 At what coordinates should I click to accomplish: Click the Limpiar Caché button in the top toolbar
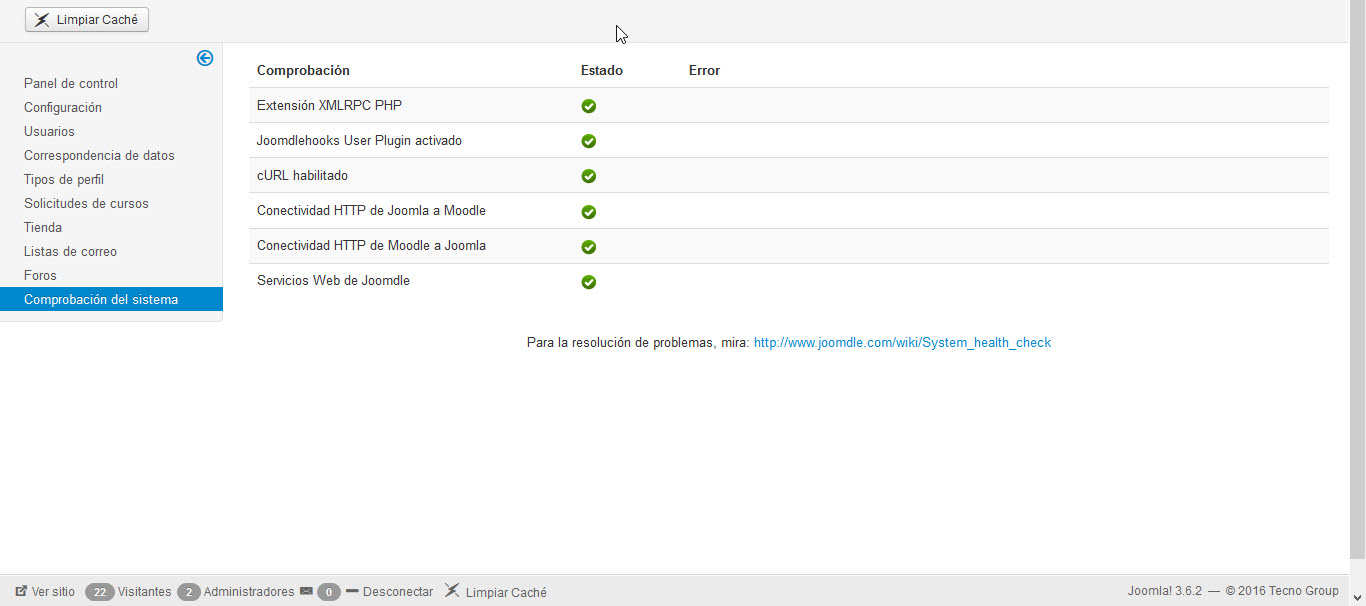click(x=87, y=20)
